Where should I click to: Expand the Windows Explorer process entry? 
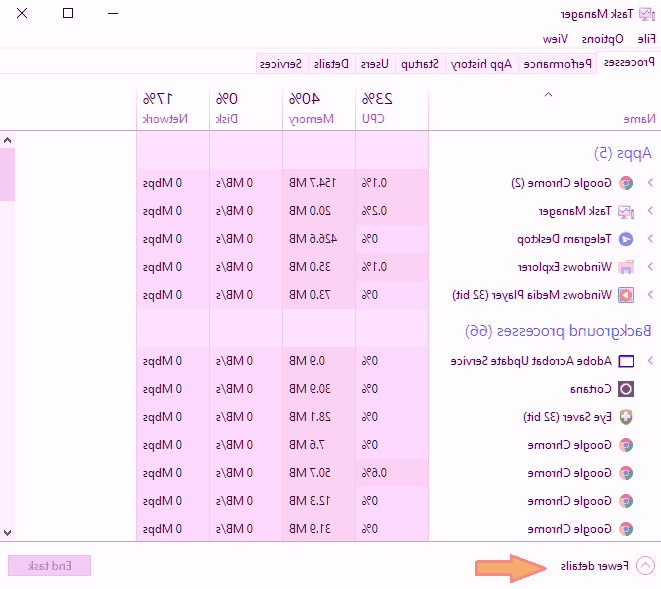point(650,267)
